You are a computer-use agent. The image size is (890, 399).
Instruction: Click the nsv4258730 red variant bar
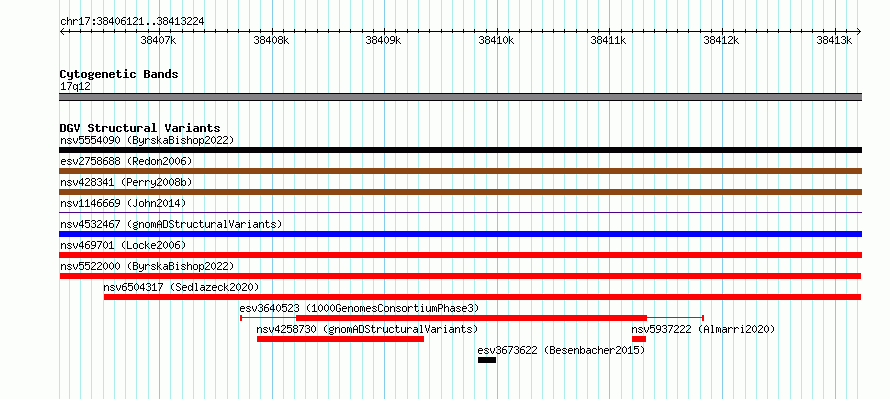point(341,339)
